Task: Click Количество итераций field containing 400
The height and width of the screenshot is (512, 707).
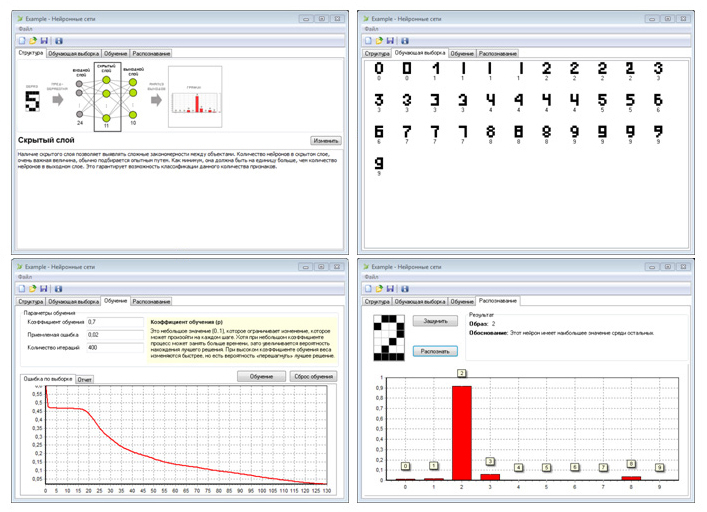Action: (115, 347)
